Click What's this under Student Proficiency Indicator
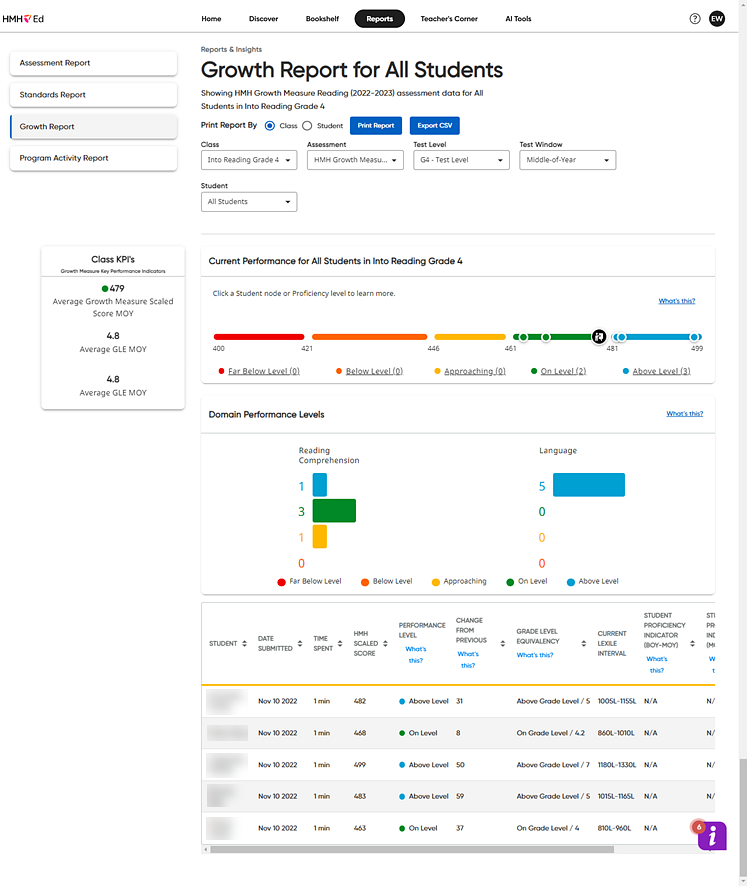Screen dimensions: 749x886 (657, 665)
